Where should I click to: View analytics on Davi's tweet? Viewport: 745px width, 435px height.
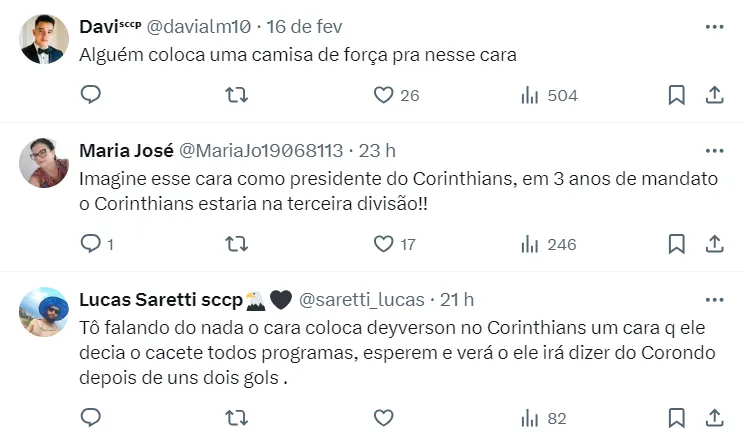click(530, 95)
